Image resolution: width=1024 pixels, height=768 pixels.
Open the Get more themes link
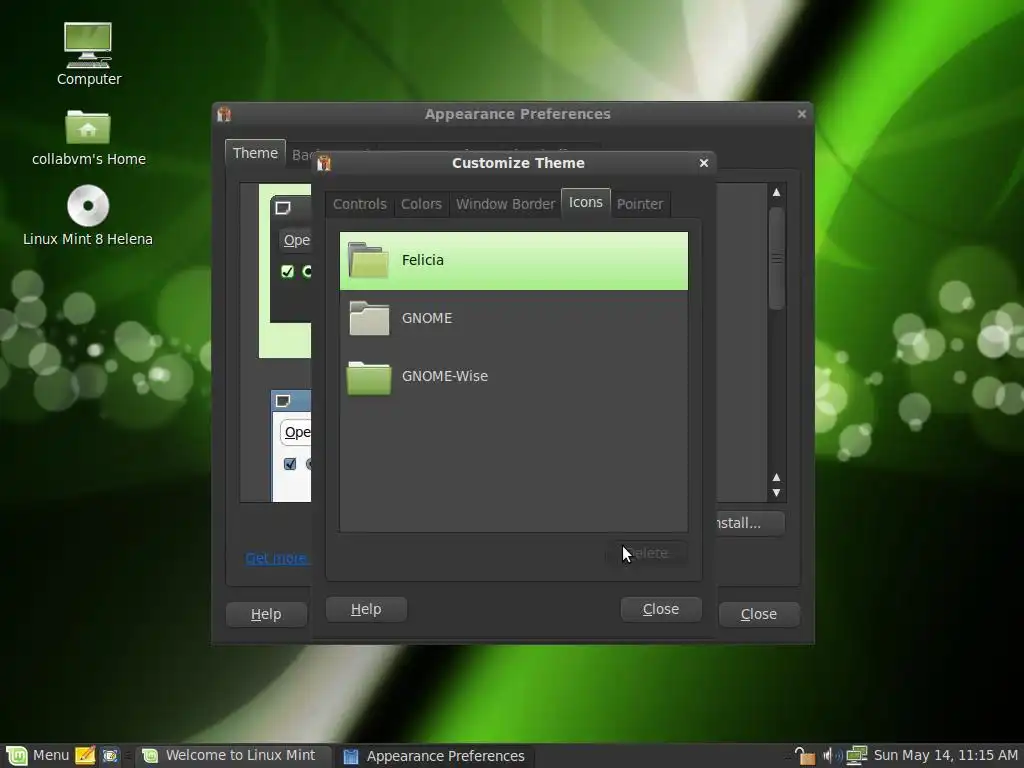pos(277,558)
